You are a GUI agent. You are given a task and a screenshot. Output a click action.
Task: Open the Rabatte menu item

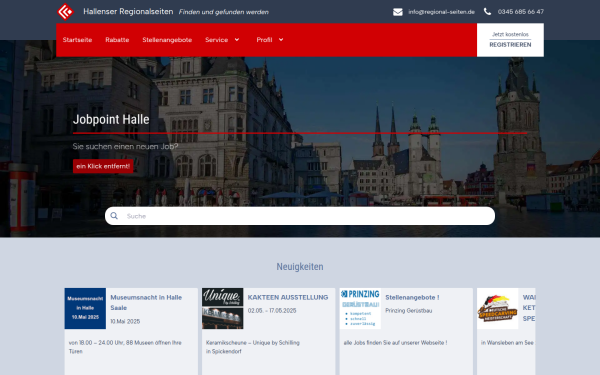coord(117,40)
